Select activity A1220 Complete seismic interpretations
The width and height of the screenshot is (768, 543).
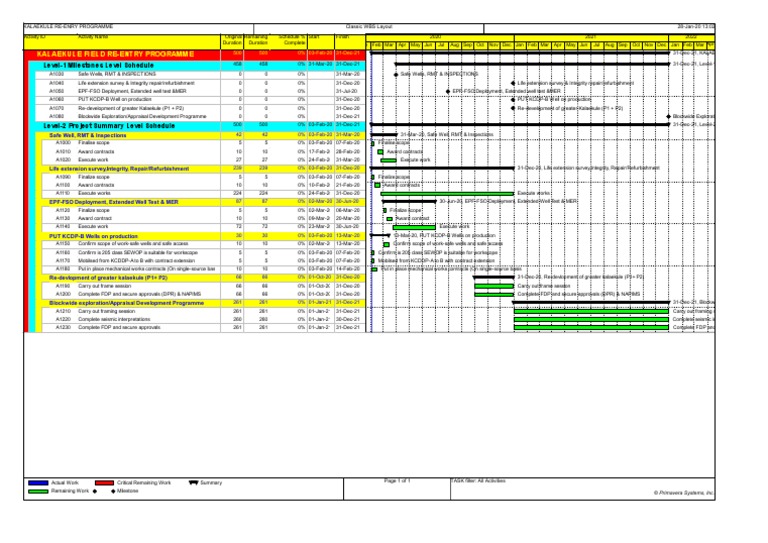coord(204,319)
